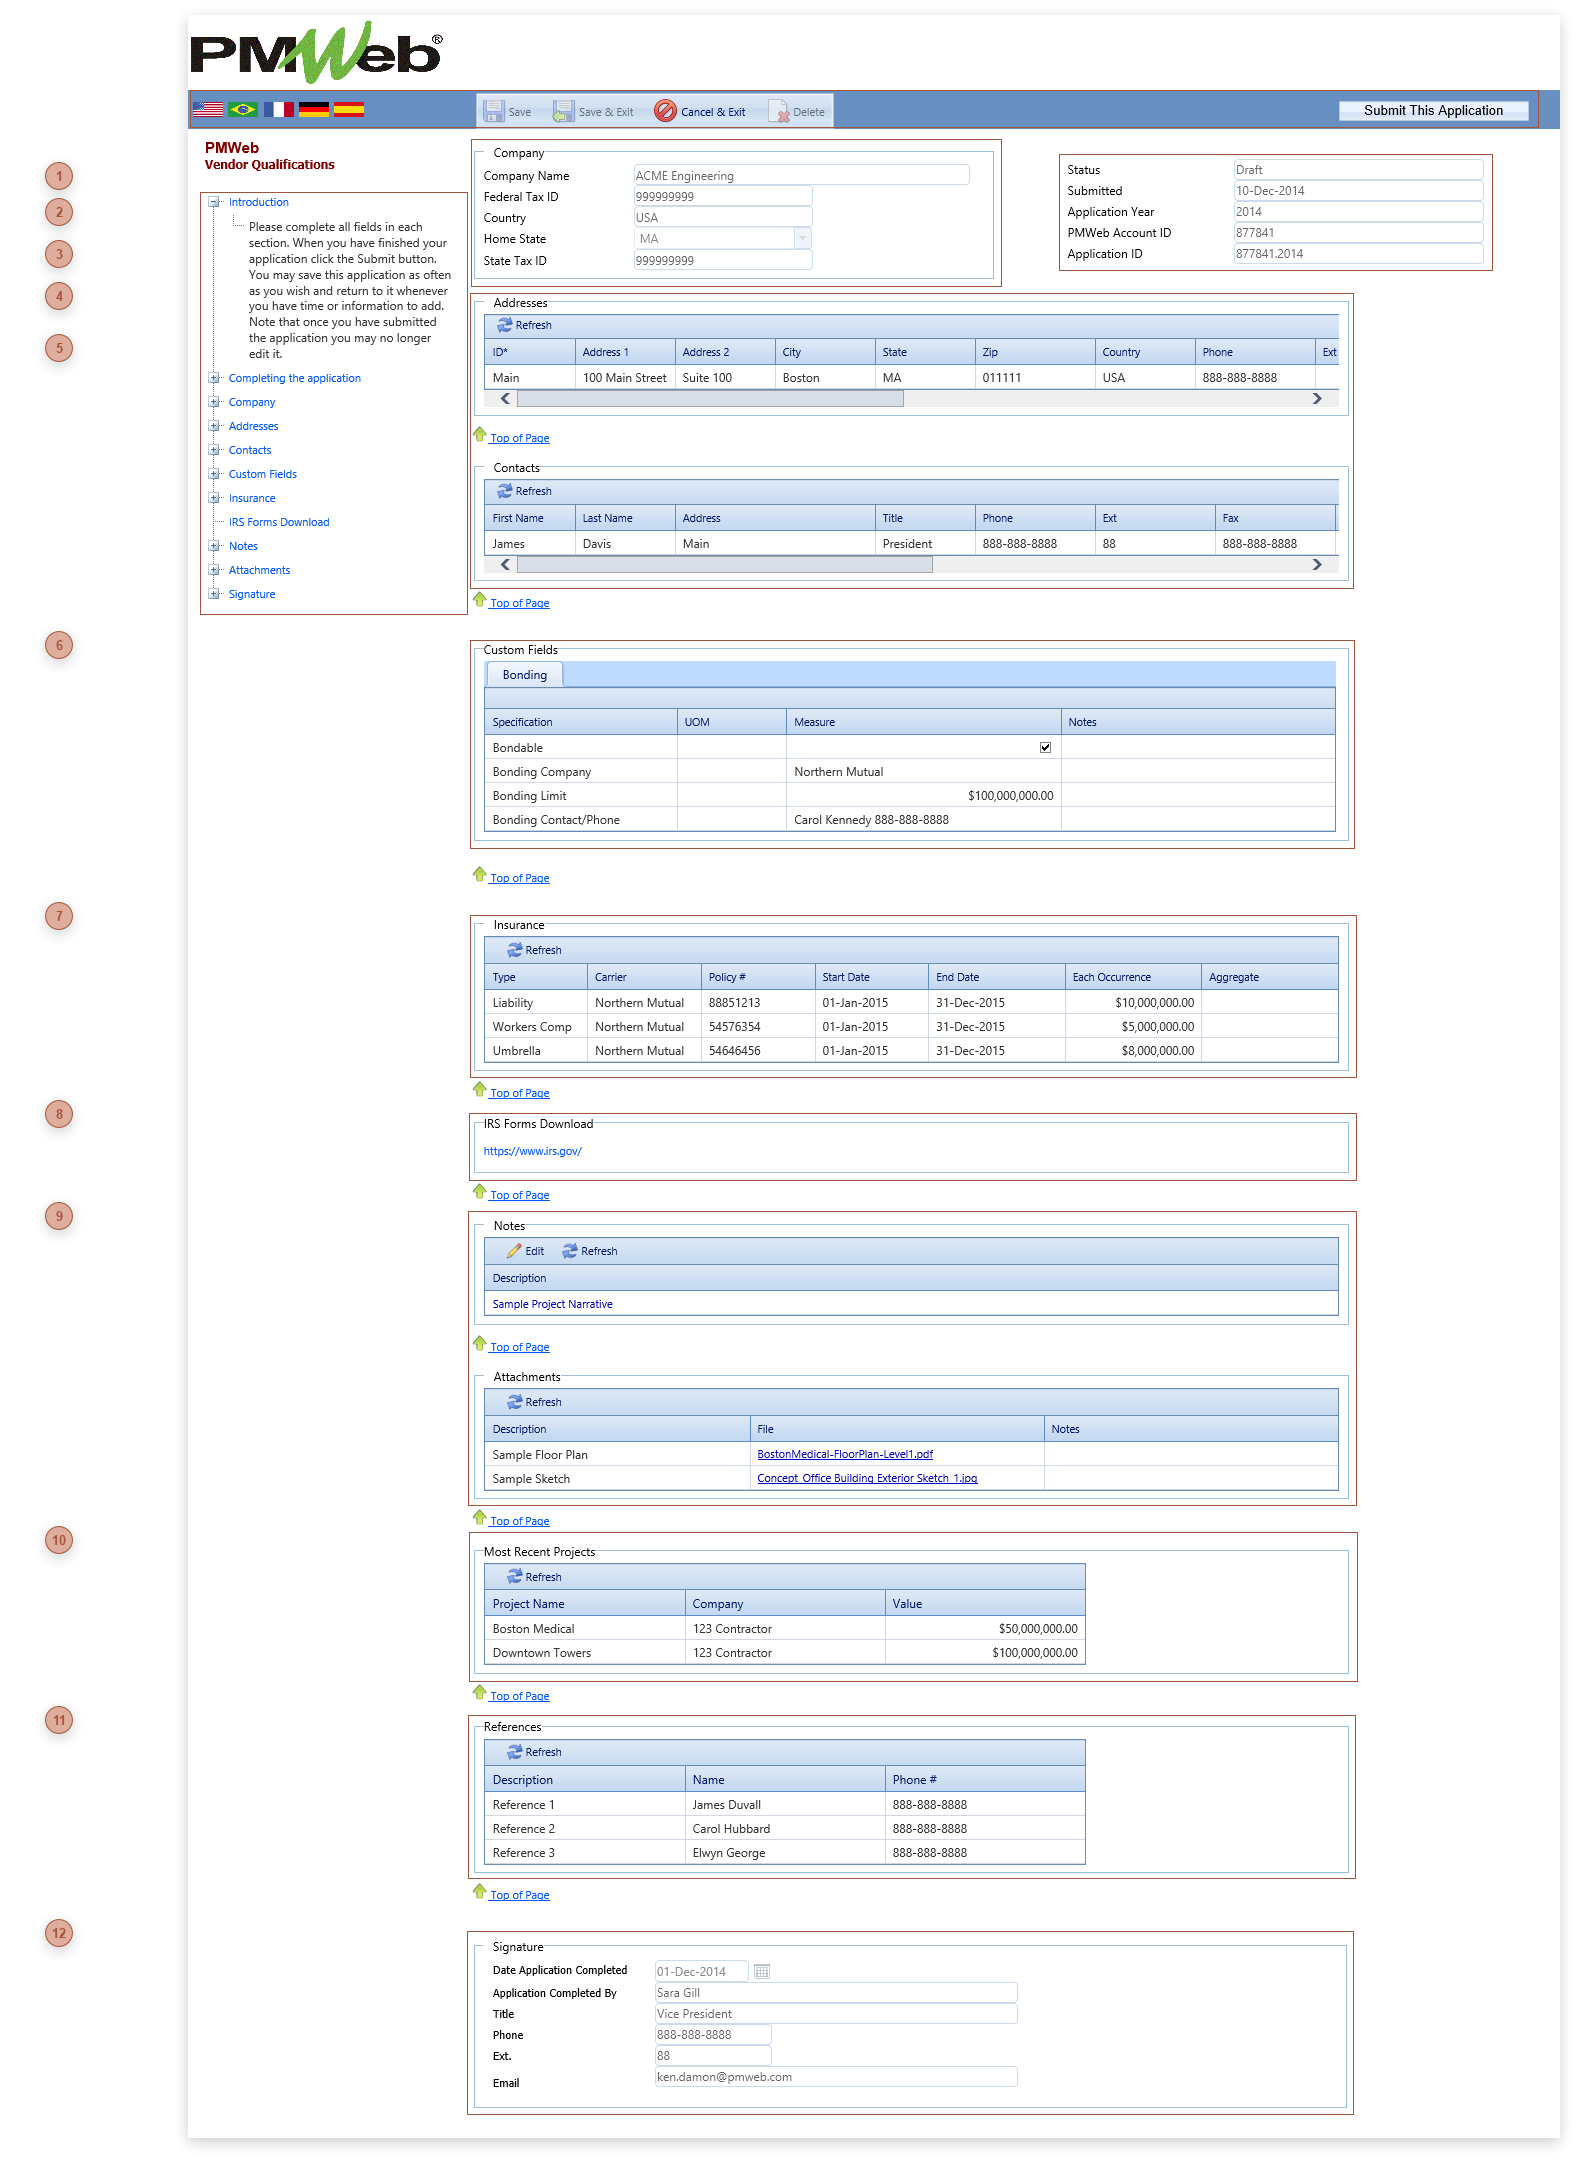Select the French flag language

(279, 110)
